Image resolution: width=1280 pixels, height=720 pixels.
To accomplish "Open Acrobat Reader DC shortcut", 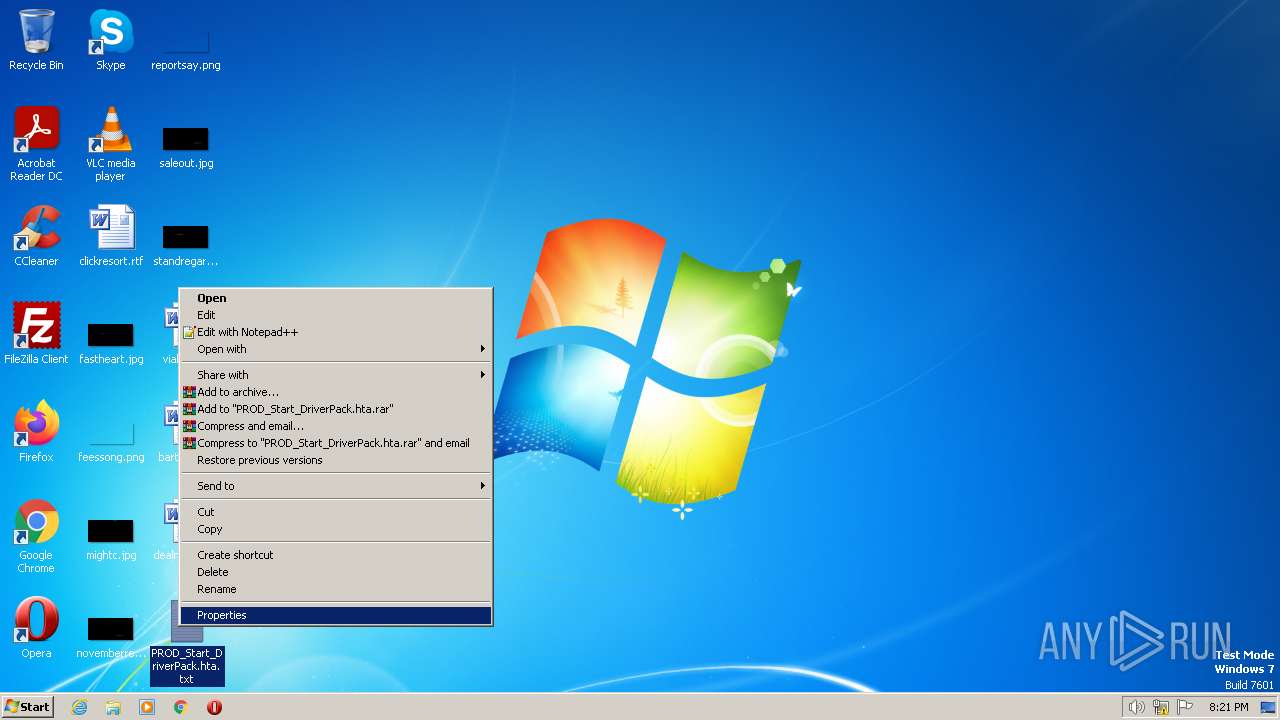I will pos(36,144).
